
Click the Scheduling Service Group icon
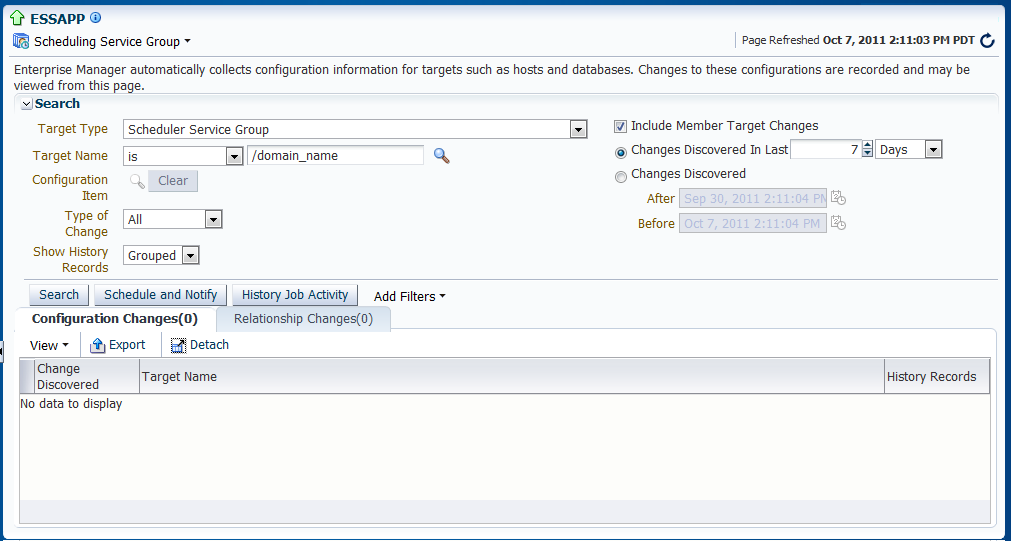[x=21, y=41]
